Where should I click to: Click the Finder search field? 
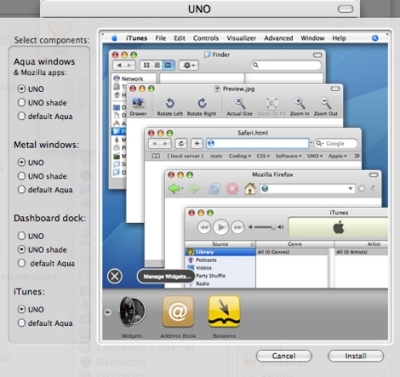286,65
